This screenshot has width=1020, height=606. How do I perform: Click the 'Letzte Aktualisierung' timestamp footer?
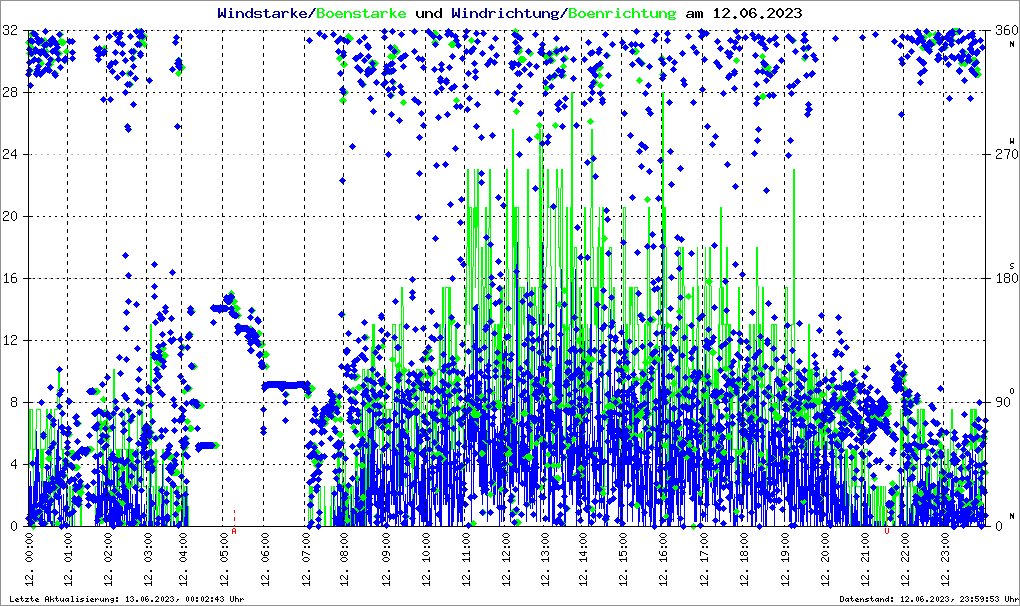[127, 599]
